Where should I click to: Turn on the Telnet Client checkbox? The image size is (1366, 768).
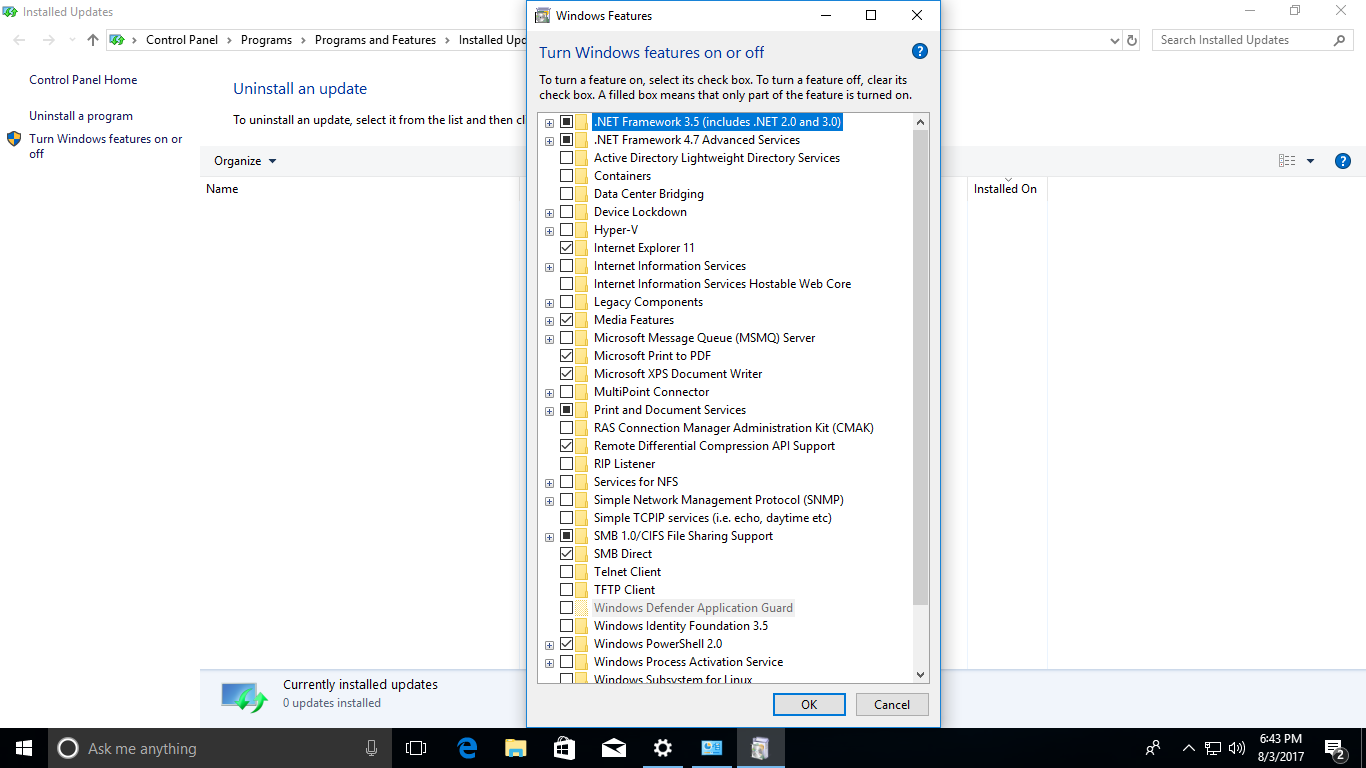tap(567, 572)
